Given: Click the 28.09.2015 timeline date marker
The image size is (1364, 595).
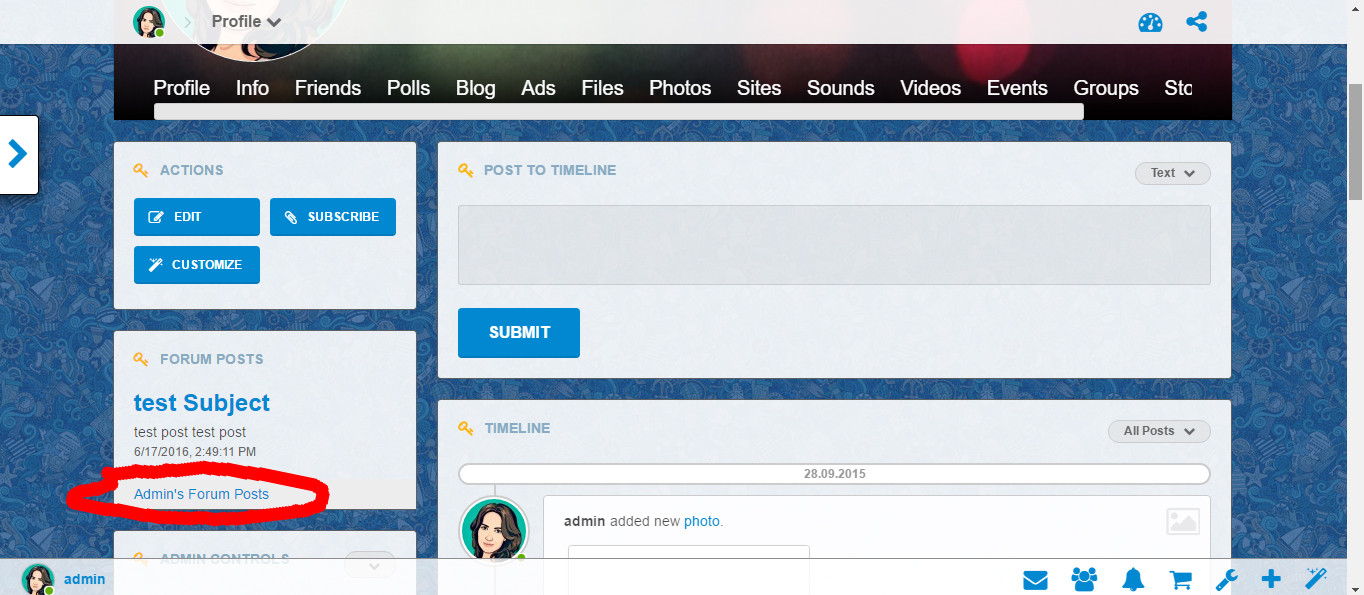Looking at the screenshot, I should pos(834,474).
